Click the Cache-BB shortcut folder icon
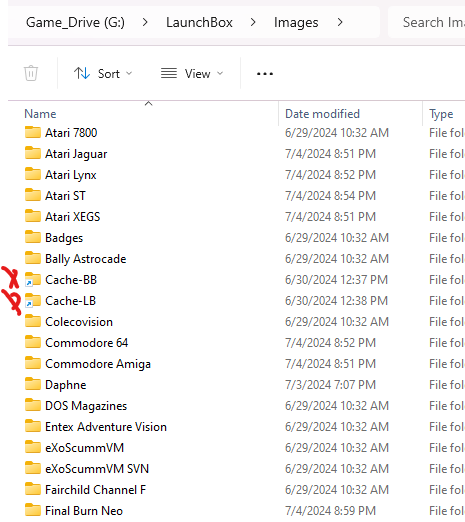465x522 pixels. (x=33, y=279)
